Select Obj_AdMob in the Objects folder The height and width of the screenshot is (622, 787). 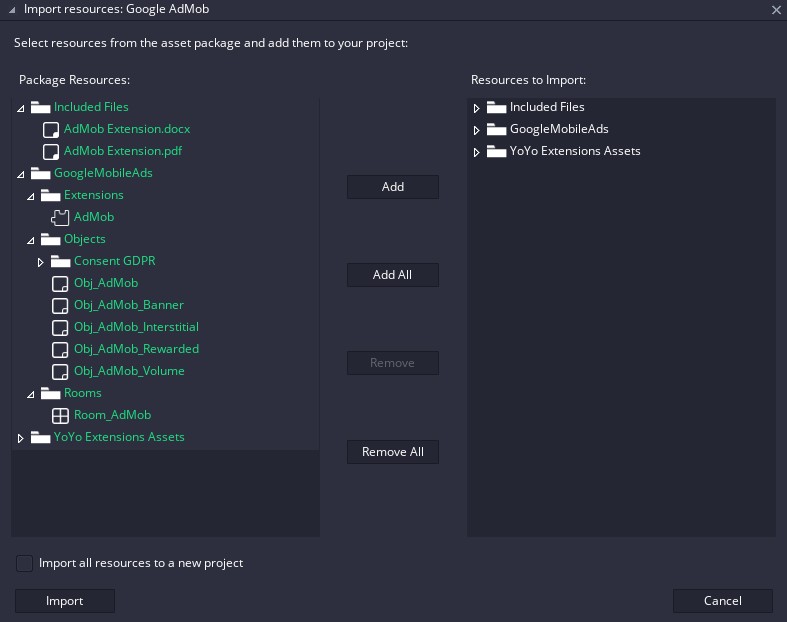click(x=106, y=283)
